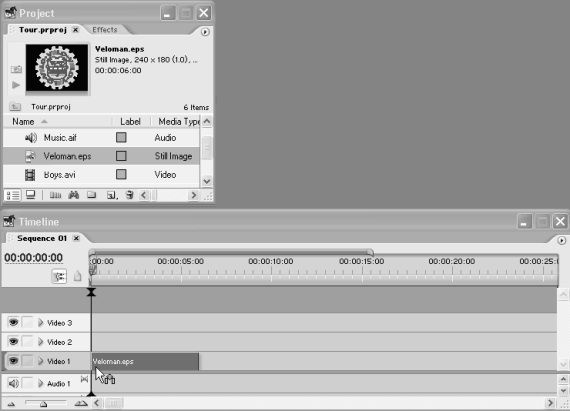Mute the Audio 1 track speaker

(13, 383)
